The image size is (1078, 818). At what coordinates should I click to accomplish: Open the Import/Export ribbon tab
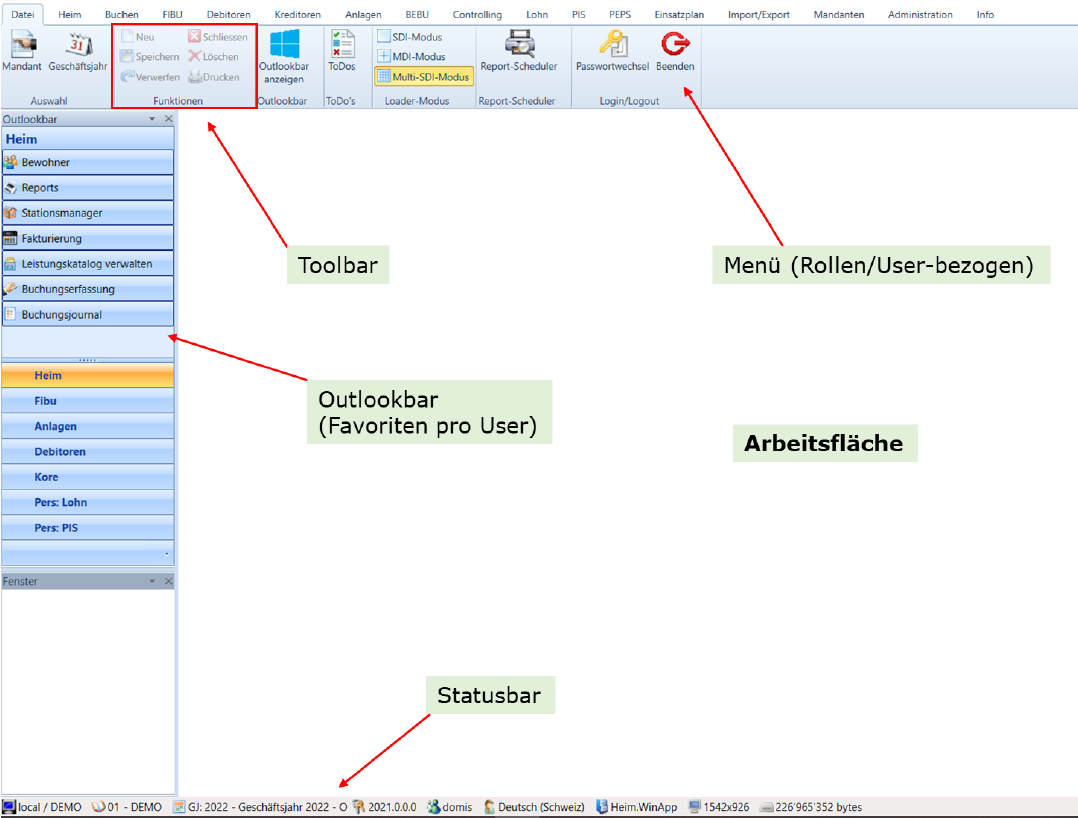tap(759, 15)
